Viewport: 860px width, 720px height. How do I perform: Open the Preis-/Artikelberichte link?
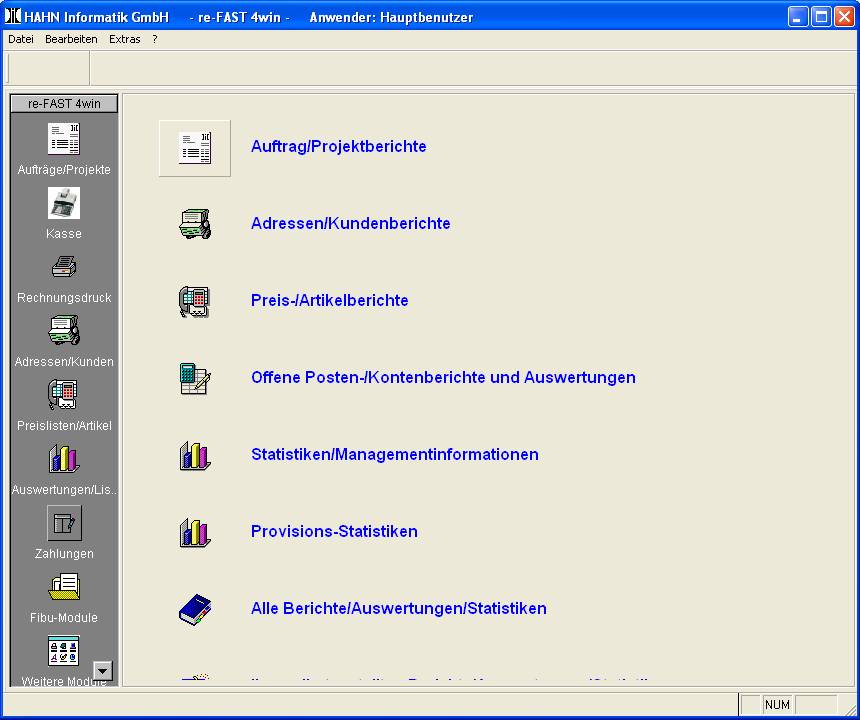point(330,301)
